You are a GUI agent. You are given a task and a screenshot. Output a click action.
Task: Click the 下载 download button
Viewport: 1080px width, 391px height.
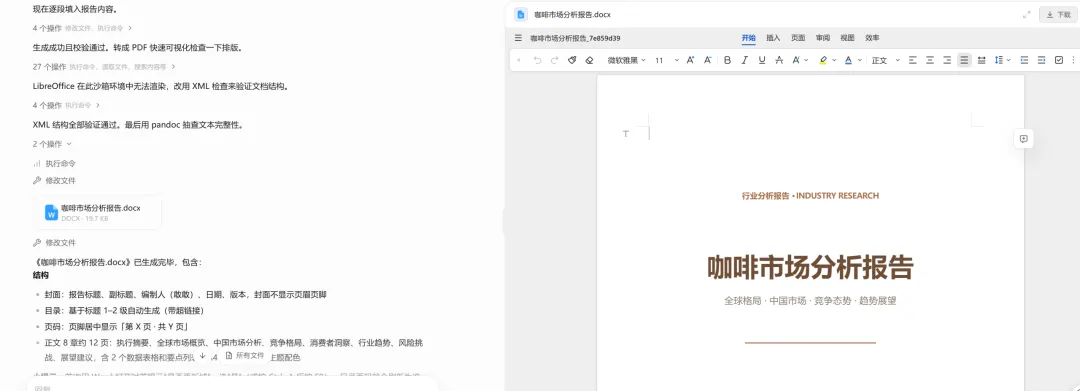[x=1059, y=14]
